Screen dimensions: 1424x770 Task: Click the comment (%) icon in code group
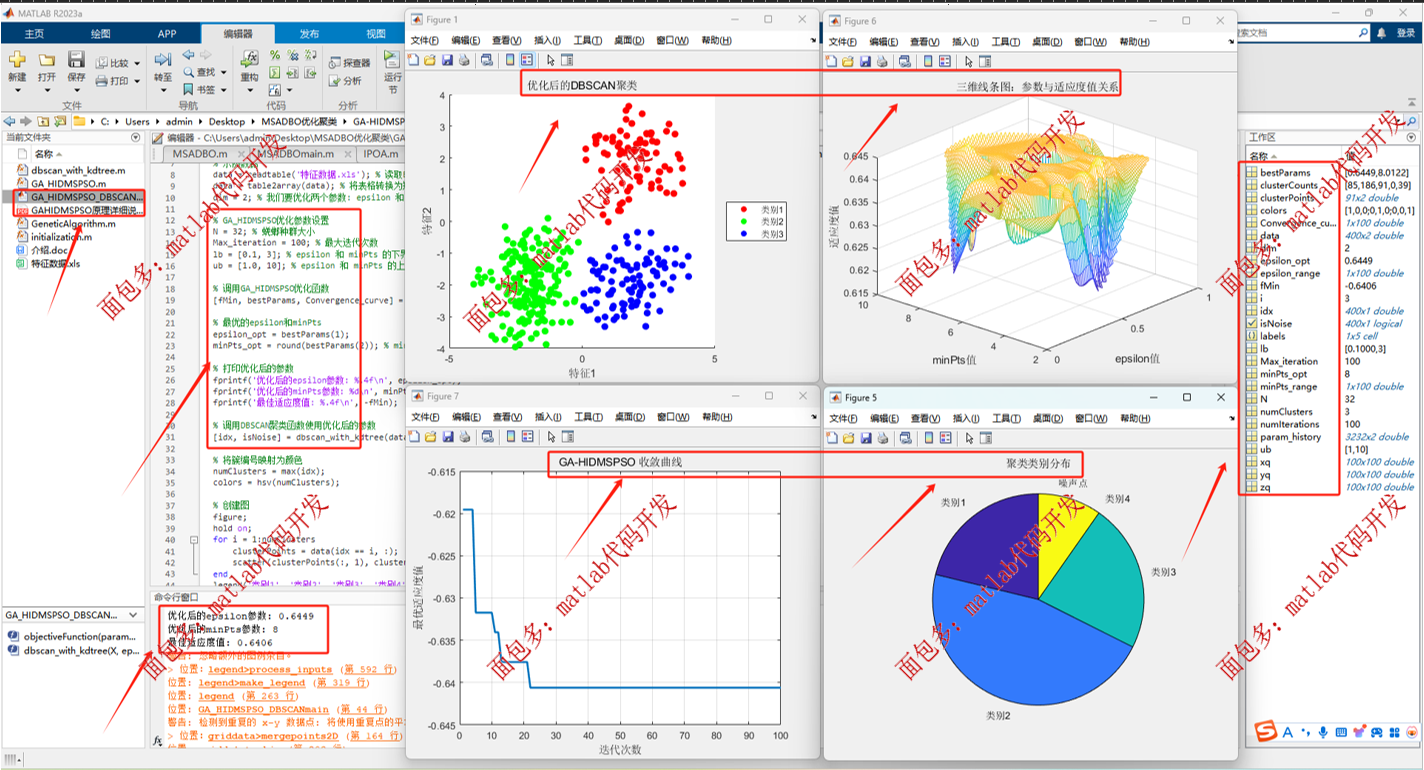point(275,55)
